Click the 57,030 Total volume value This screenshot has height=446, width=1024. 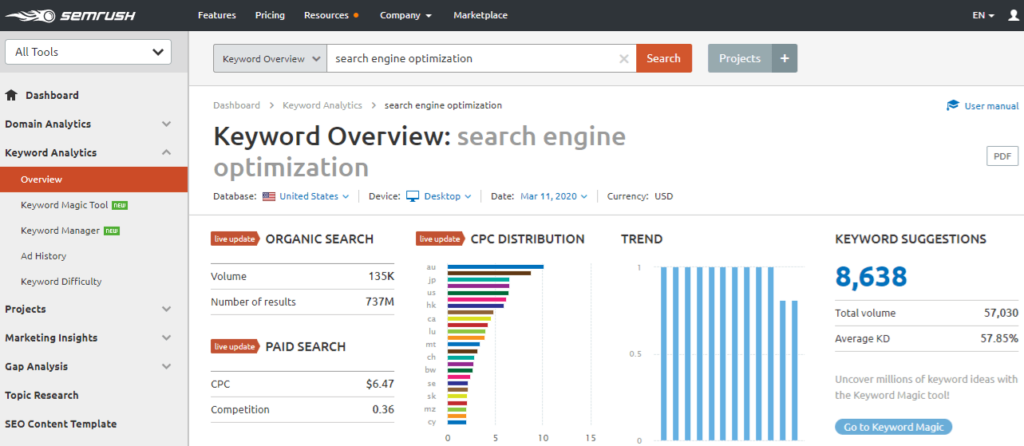[1001, 313]
